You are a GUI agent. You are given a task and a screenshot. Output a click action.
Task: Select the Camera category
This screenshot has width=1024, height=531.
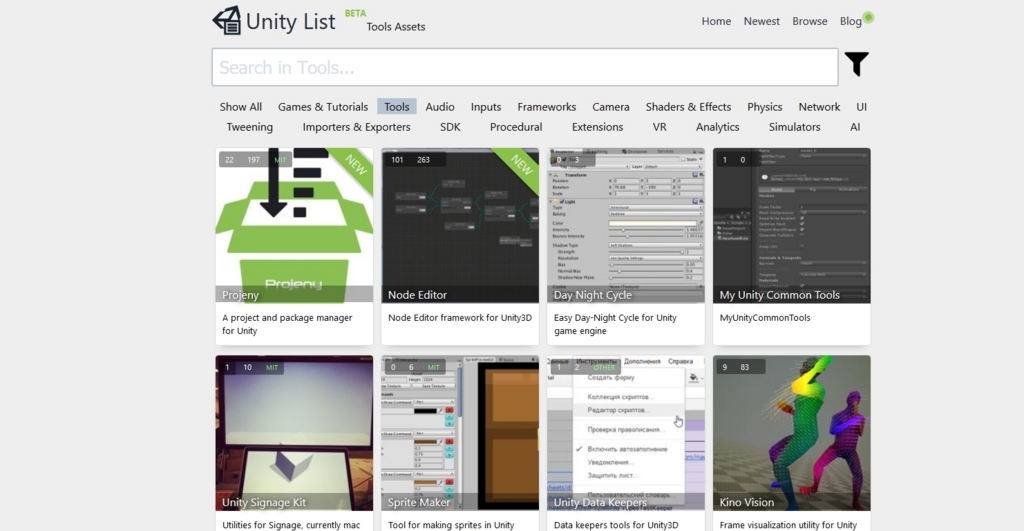611,106
